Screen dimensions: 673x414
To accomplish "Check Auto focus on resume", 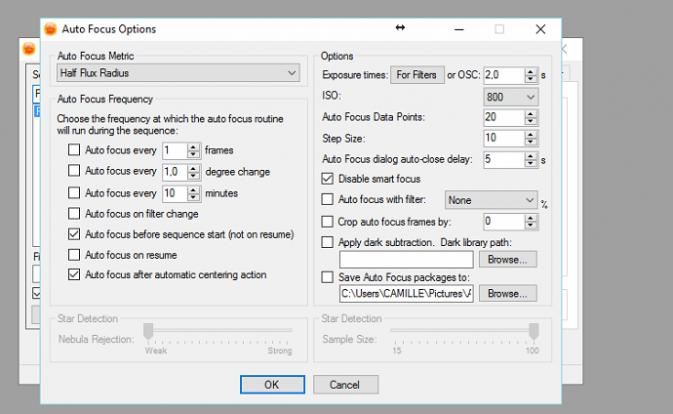I will (x=74, y=255).
